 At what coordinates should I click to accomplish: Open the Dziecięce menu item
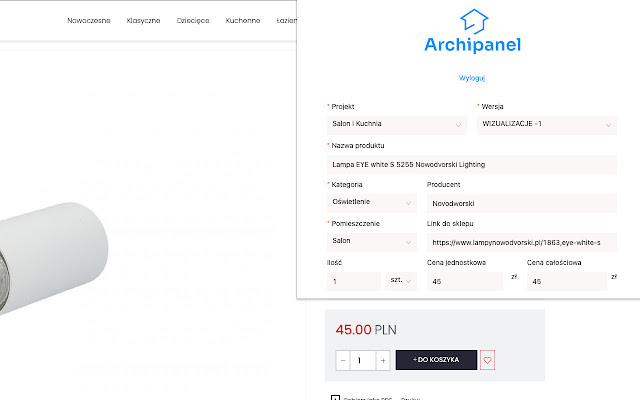[x=193, y=20]
